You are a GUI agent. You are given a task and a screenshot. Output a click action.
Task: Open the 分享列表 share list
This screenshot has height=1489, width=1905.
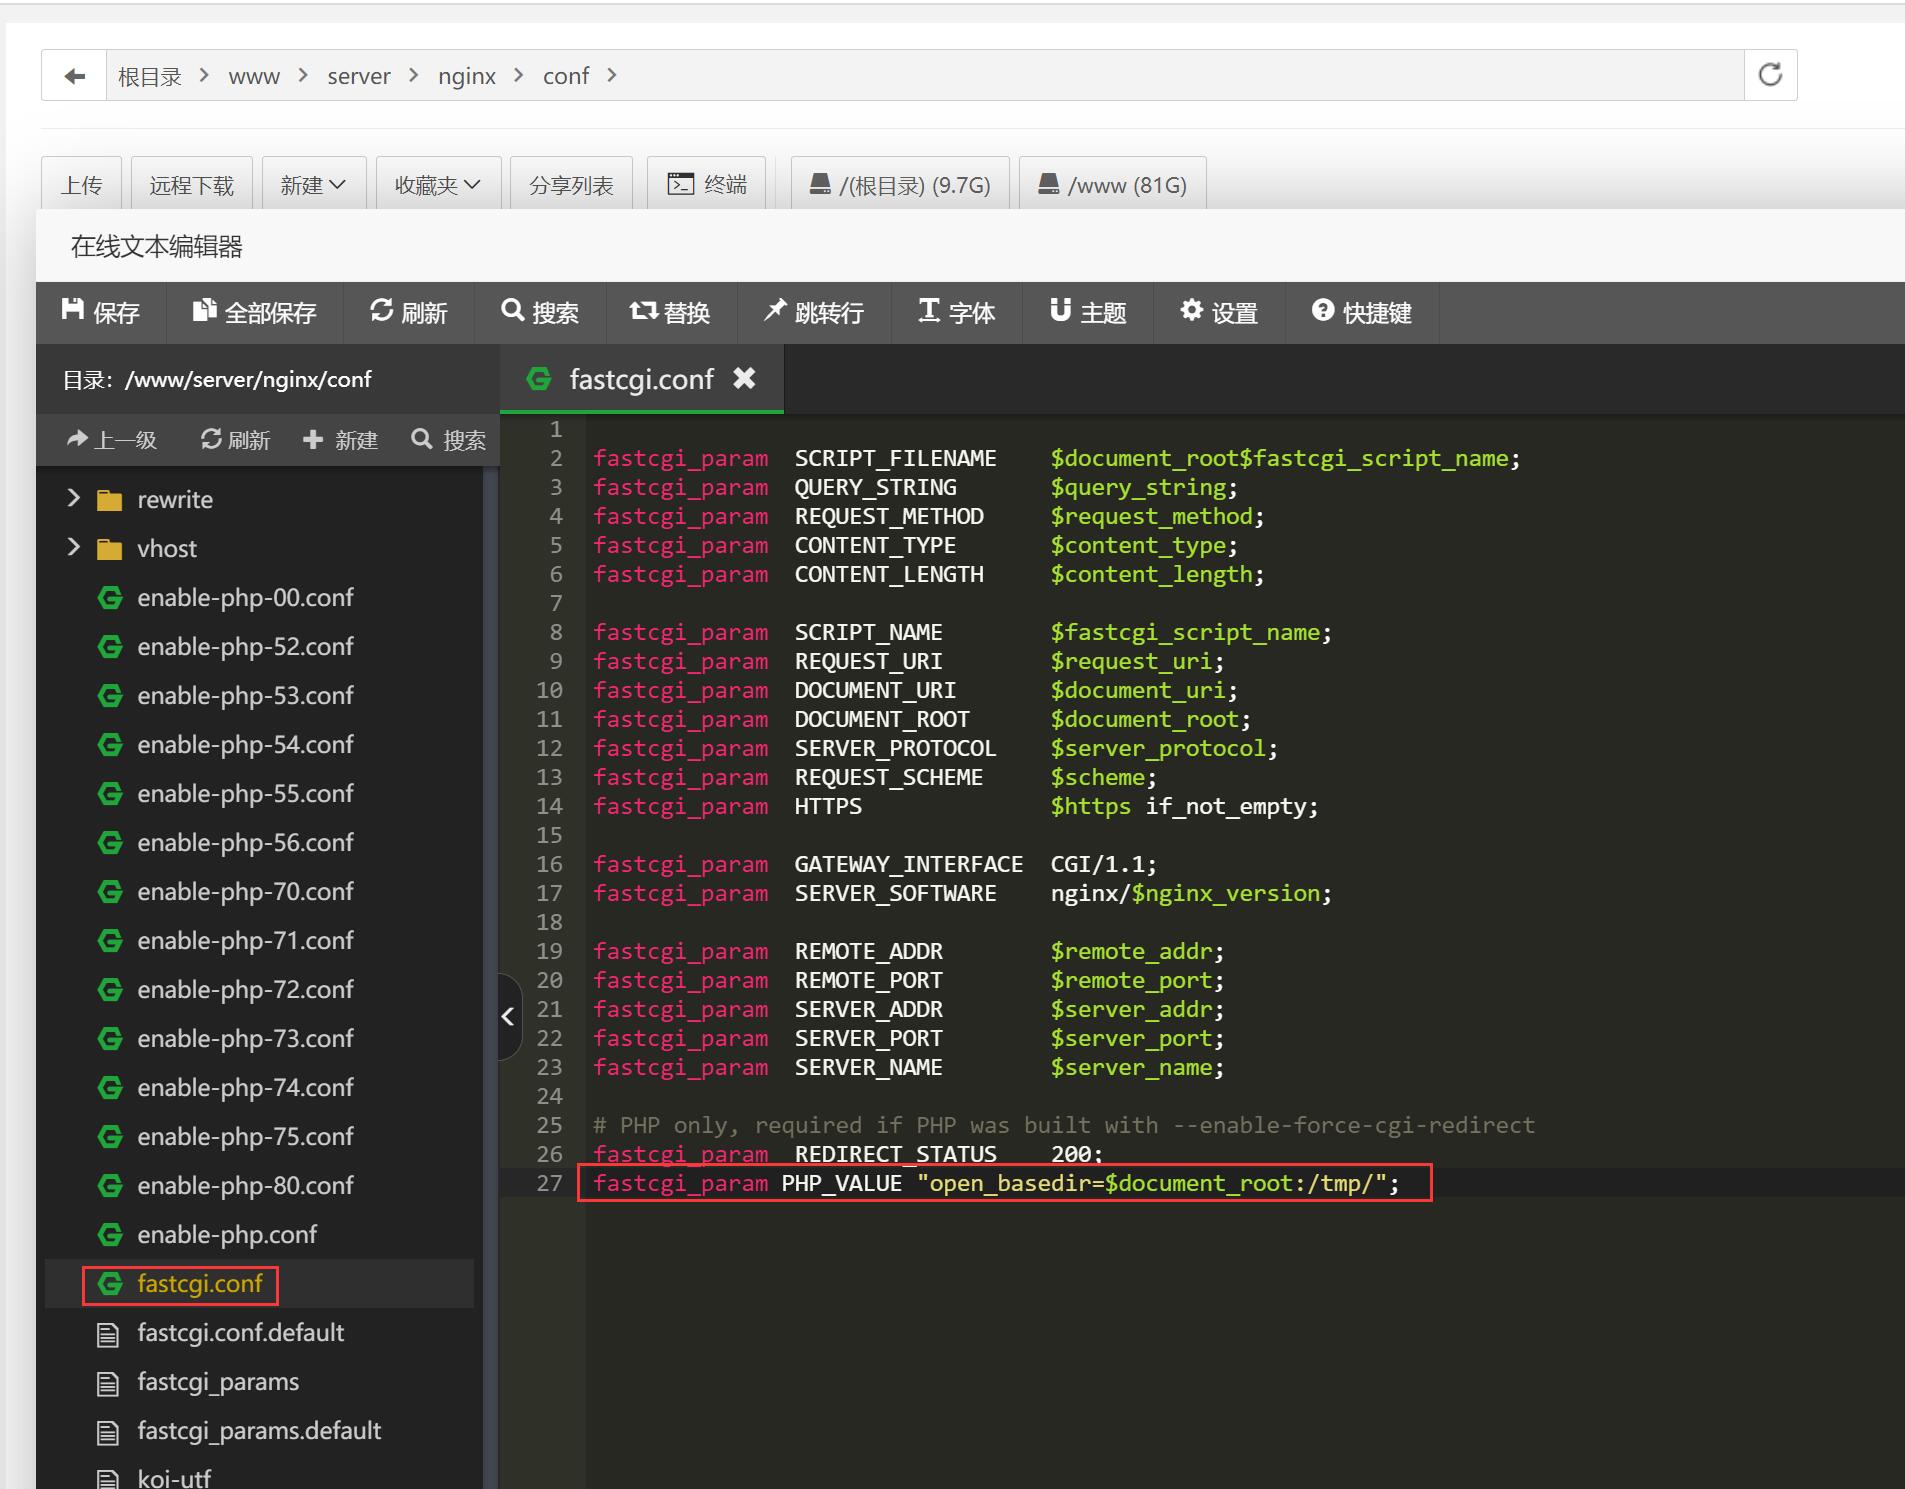coord(571,184)
